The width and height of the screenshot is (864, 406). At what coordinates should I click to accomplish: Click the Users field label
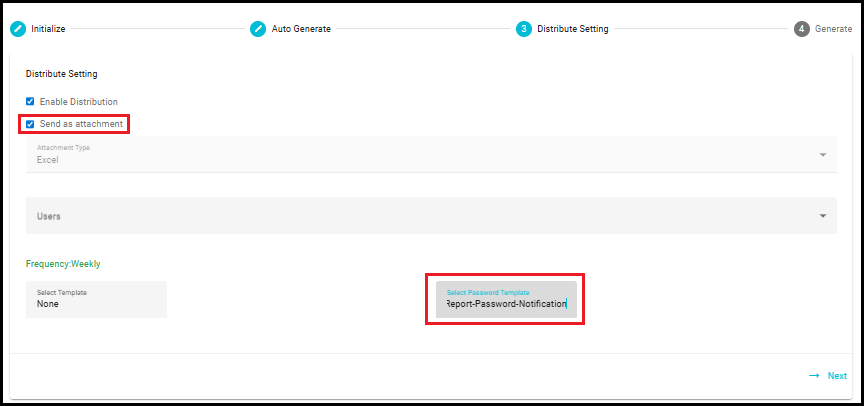(x=48, y=216)
